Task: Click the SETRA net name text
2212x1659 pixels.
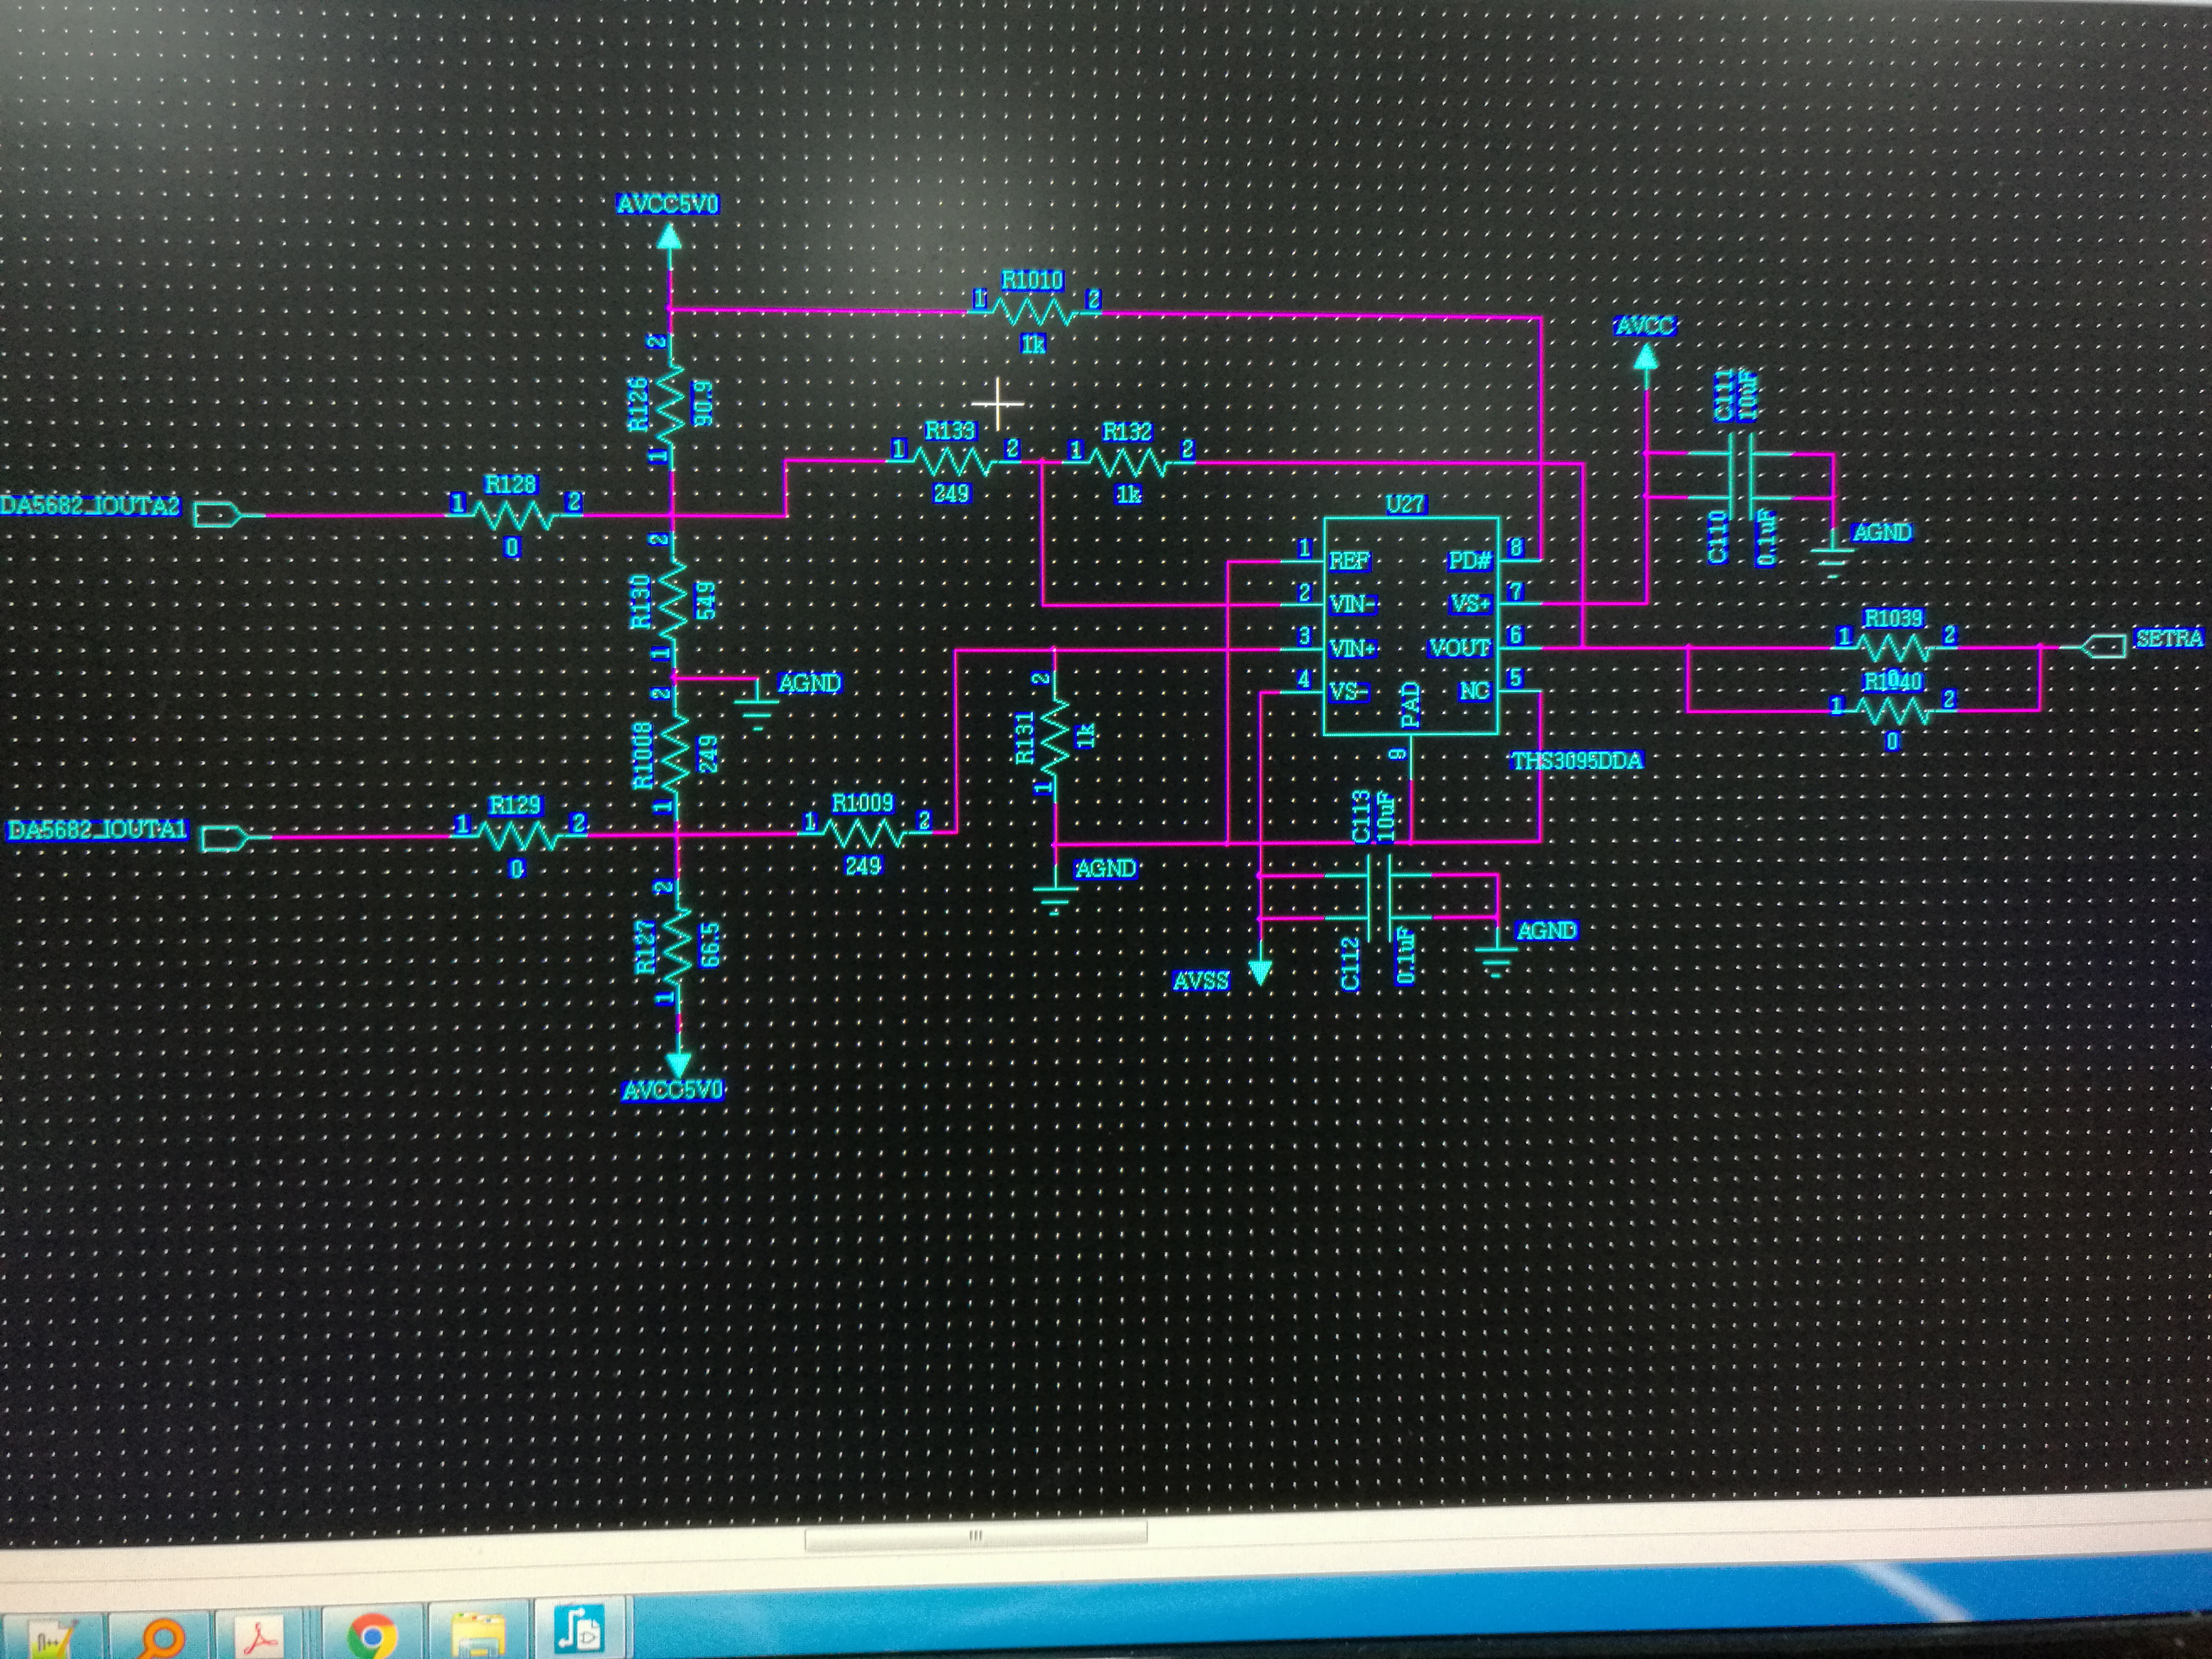Action: pos(2169,638)
